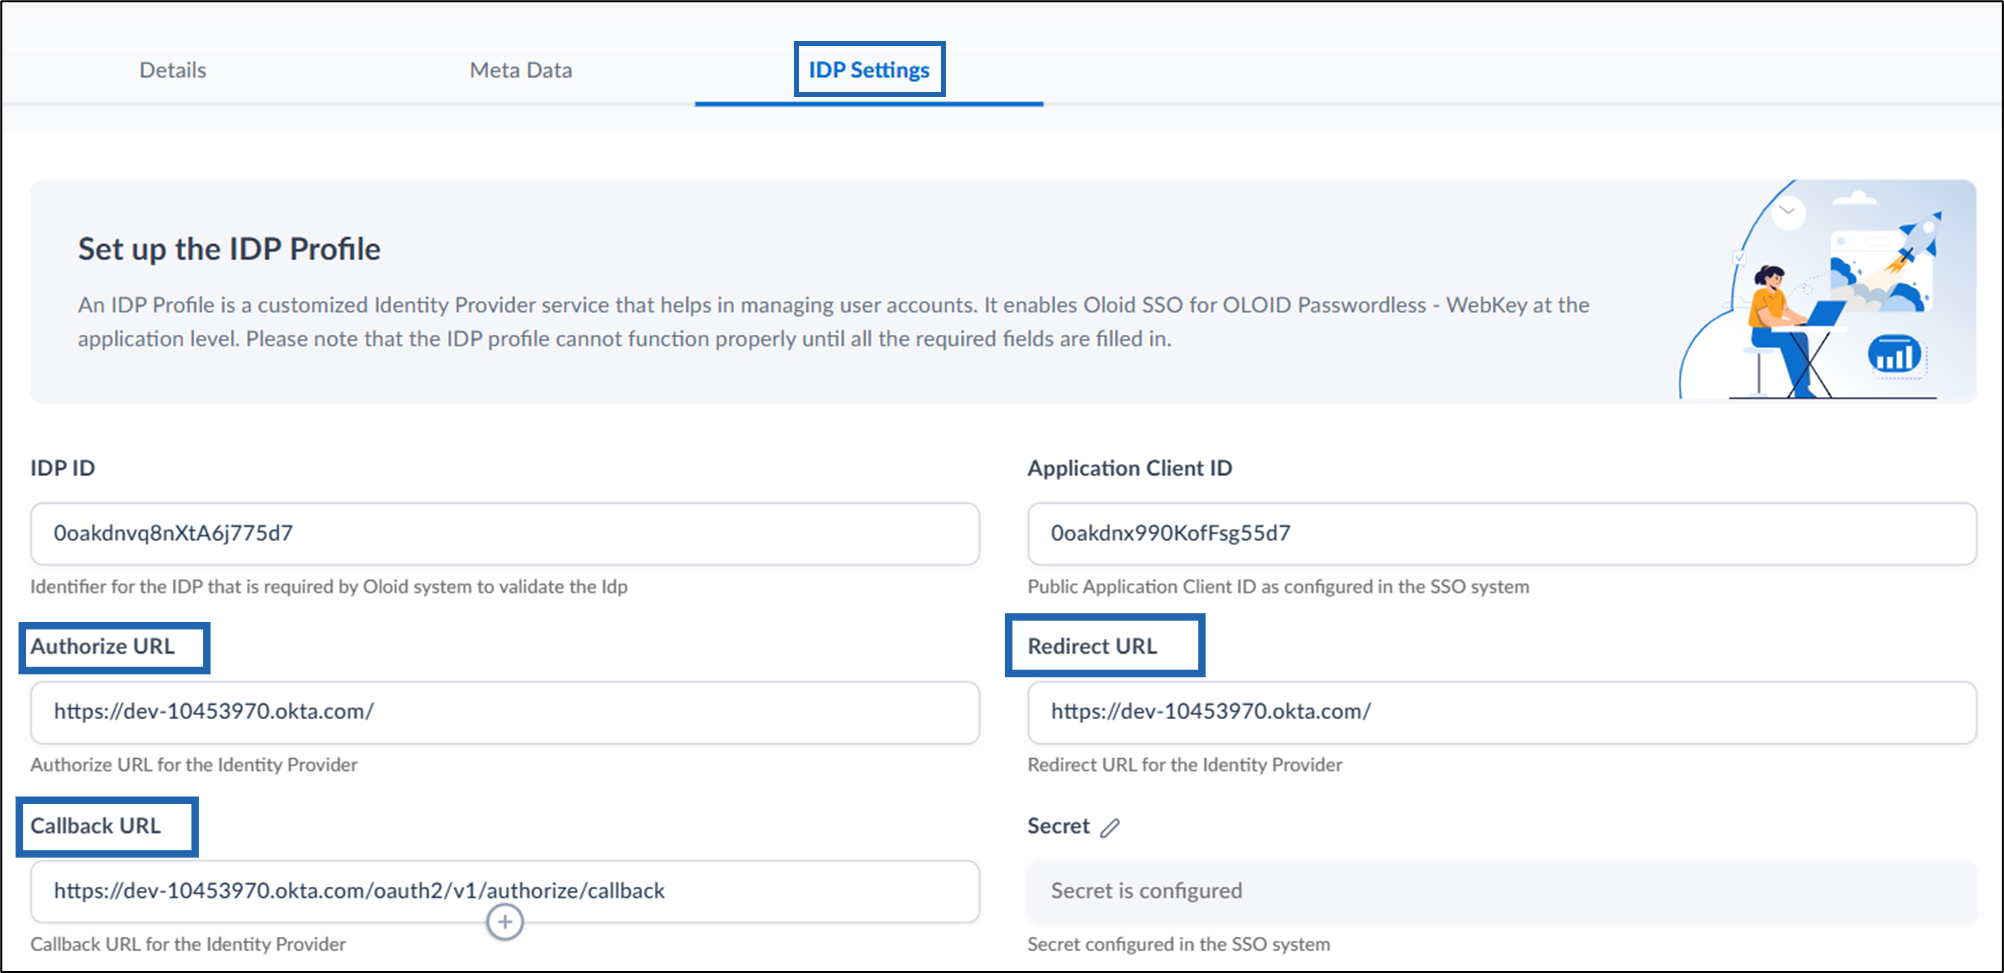Click the IDP ID input field
This screenshot has height=973, width=2004.
pyautogui.click(x=505, y=534)
